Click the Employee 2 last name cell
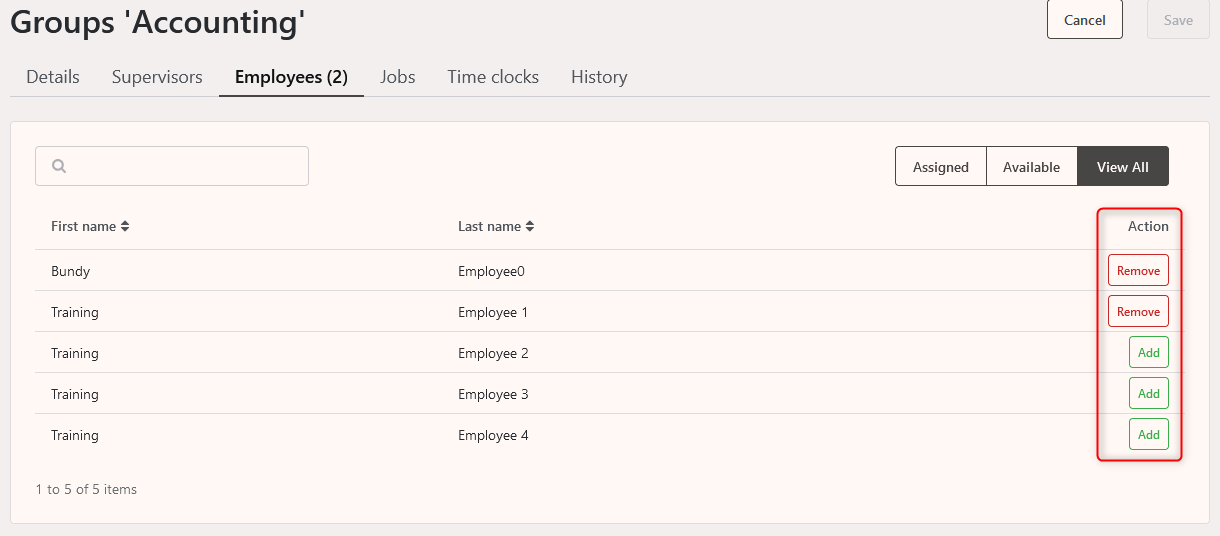The width and height of the screenshot is (1220, 536). (493, 353)
